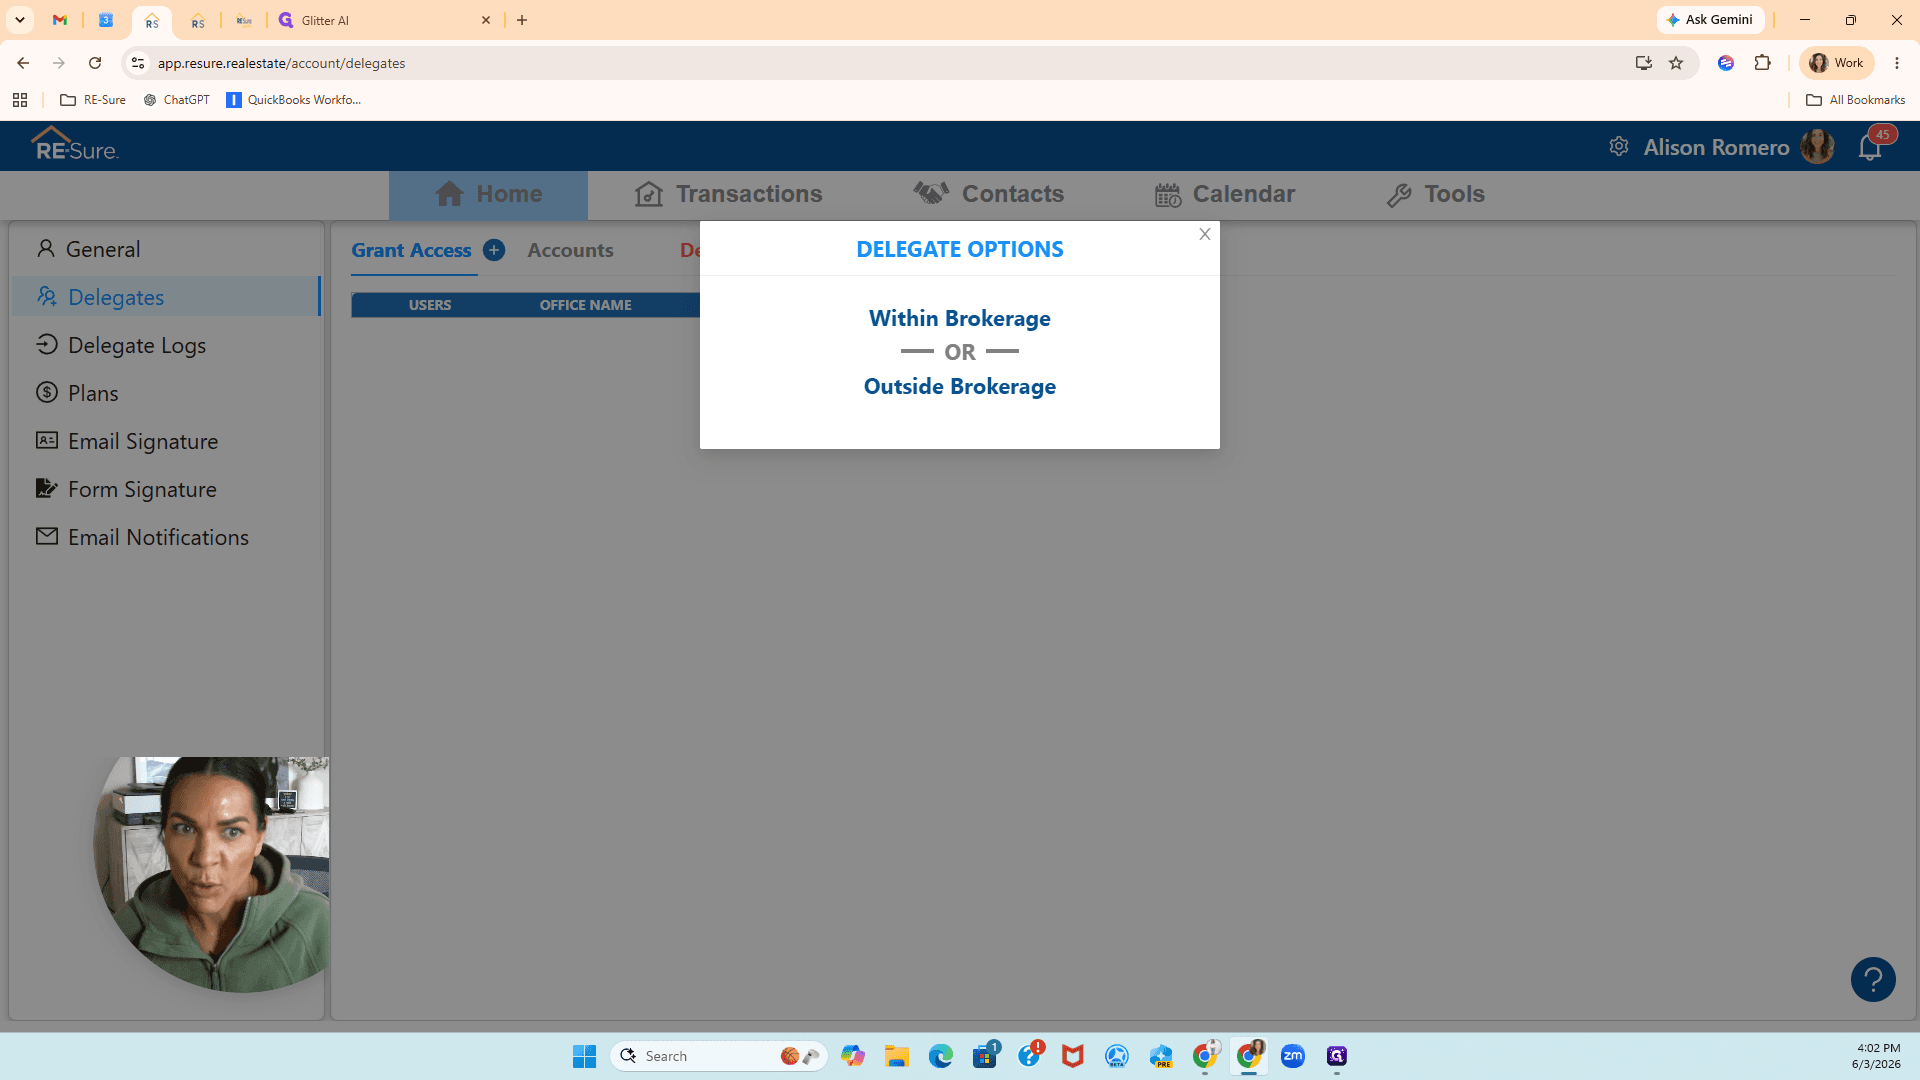The image size is (1920, 1080).
Task: Open the Windows Start menu
Action: (584, 1056)
